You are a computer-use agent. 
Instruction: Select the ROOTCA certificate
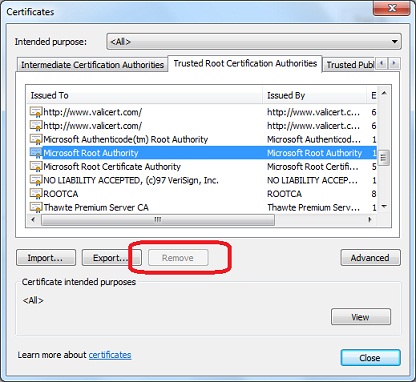202,194
